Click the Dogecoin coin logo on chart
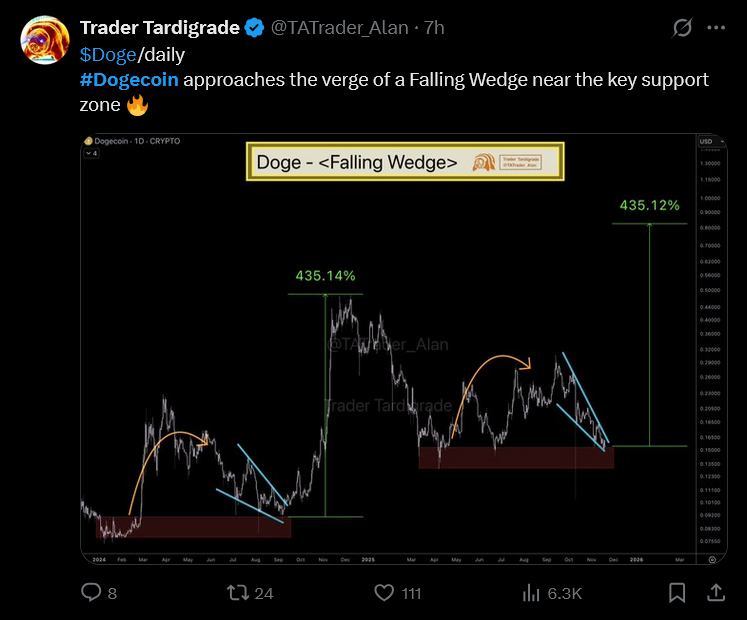 88,141
